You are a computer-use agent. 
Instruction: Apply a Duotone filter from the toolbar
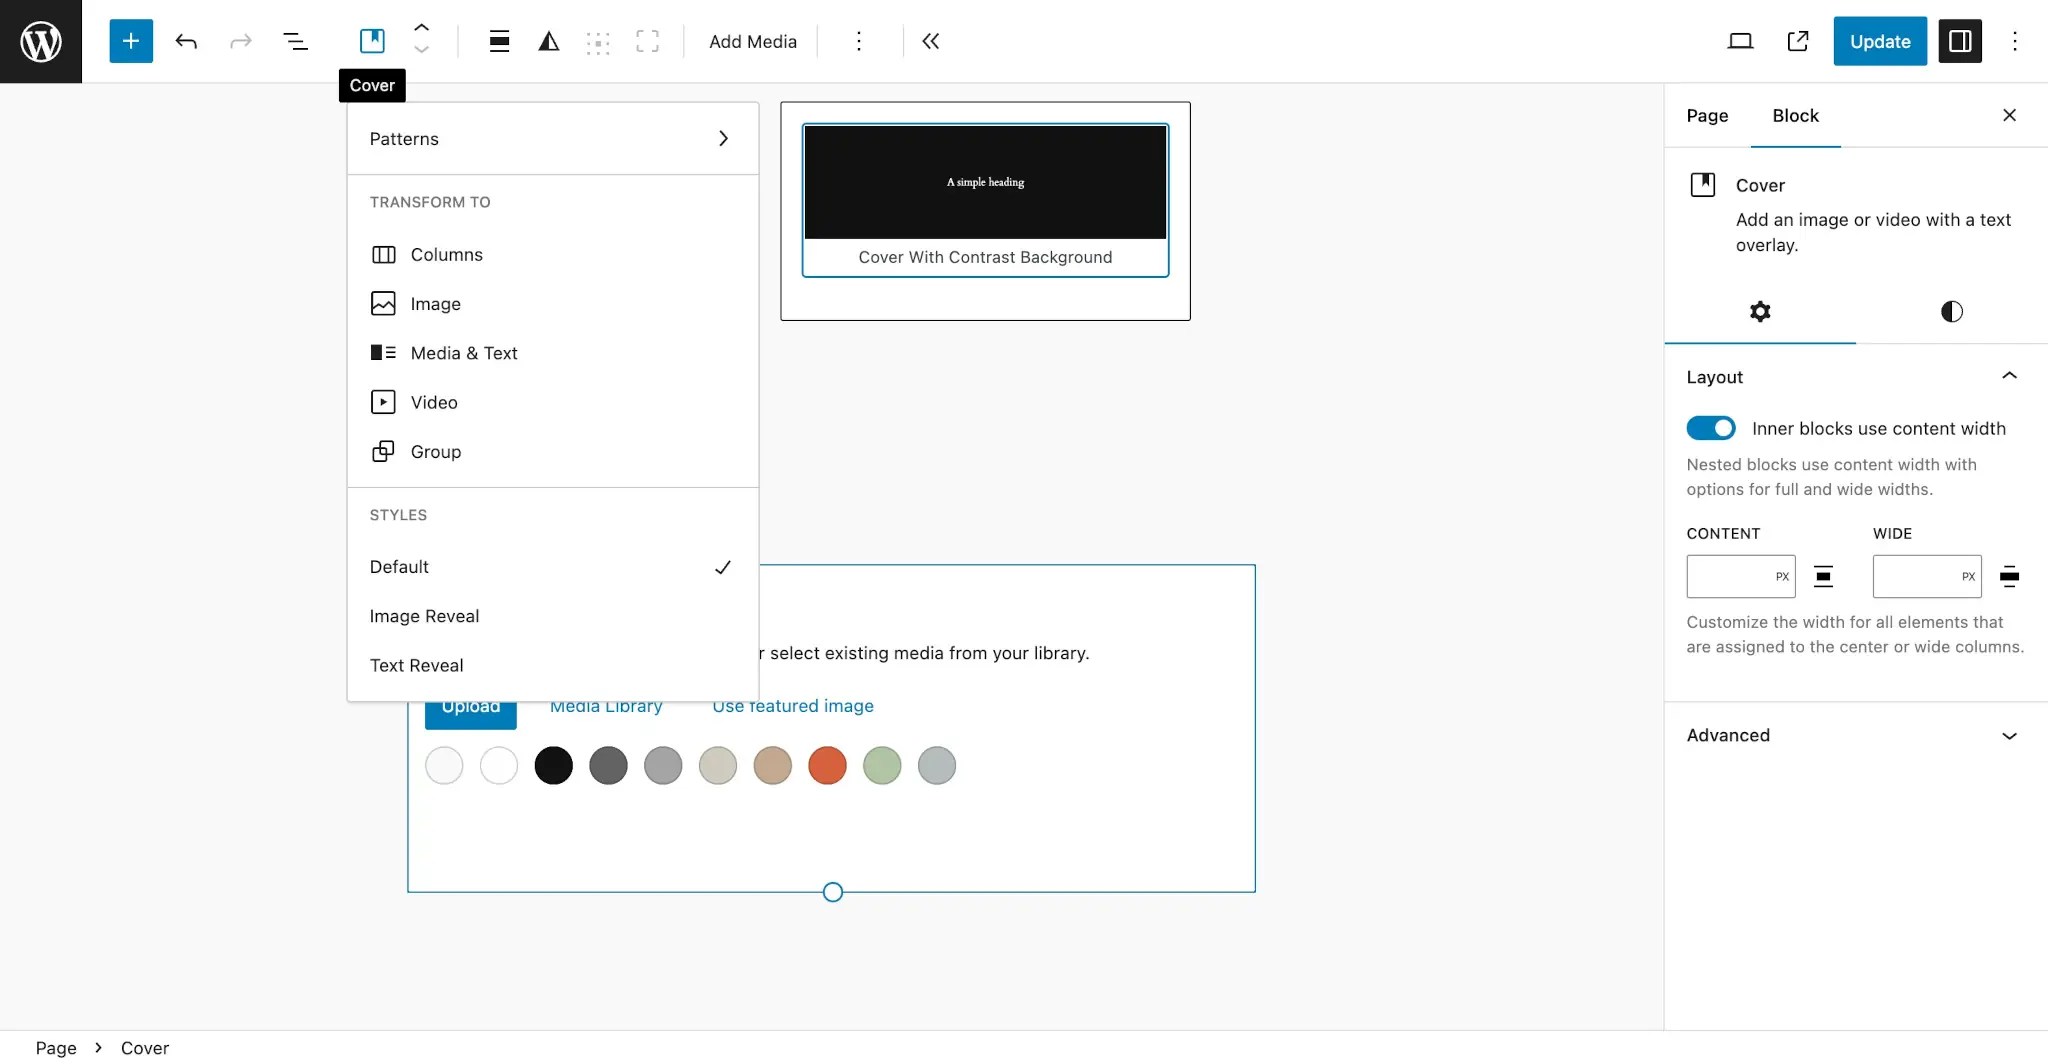549,41
